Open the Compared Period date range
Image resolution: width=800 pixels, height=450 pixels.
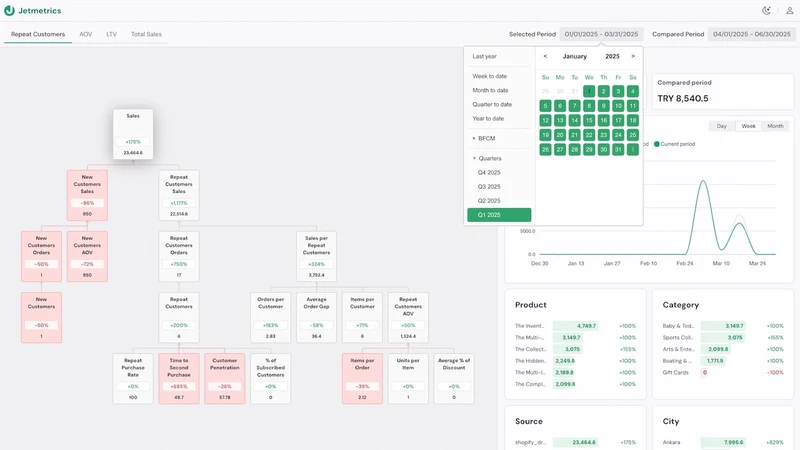[x=752, y=34]
